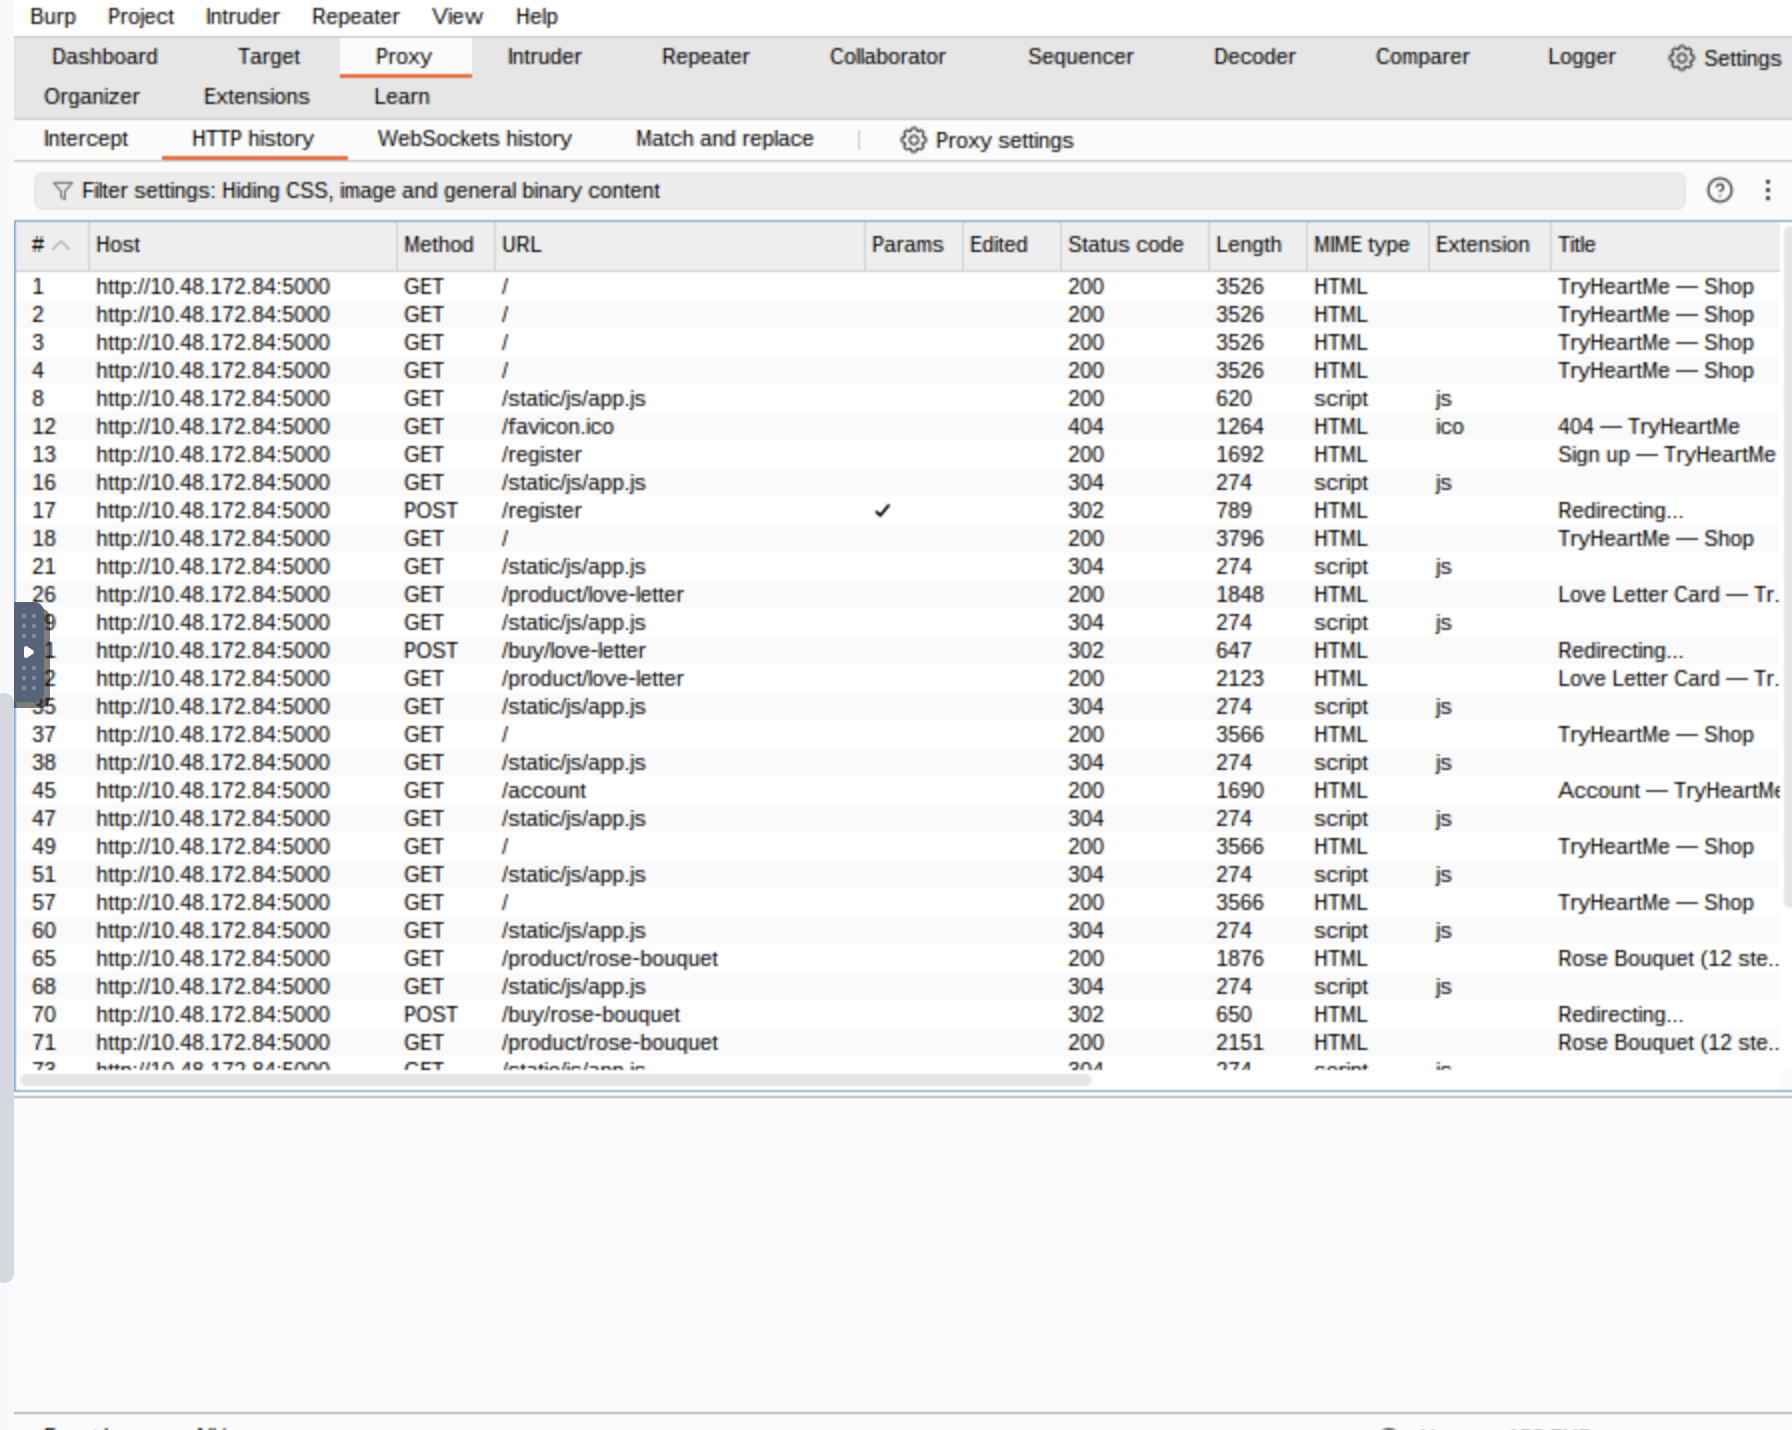Open the help question mark icon
This screenshot has height=1430, width=1792.
tap(1719, 190)
